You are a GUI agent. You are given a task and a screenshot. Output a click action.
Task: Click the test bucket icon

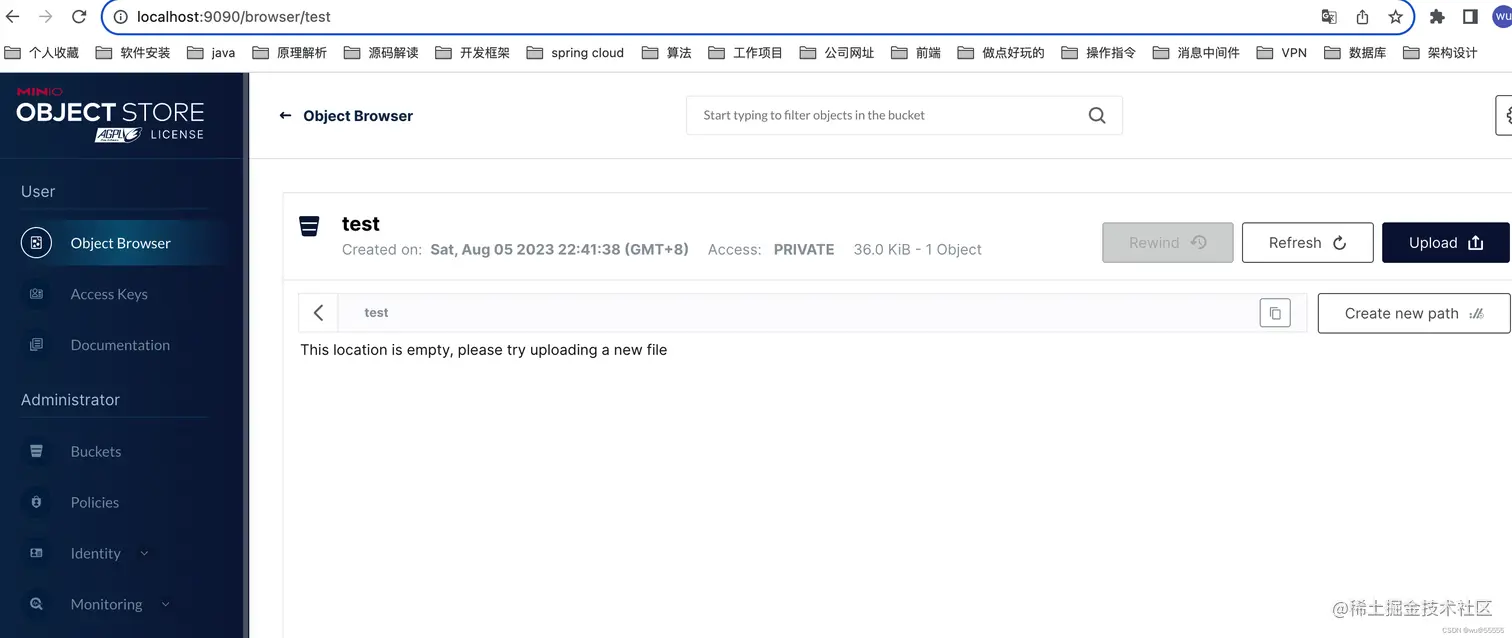click(310, 226)
